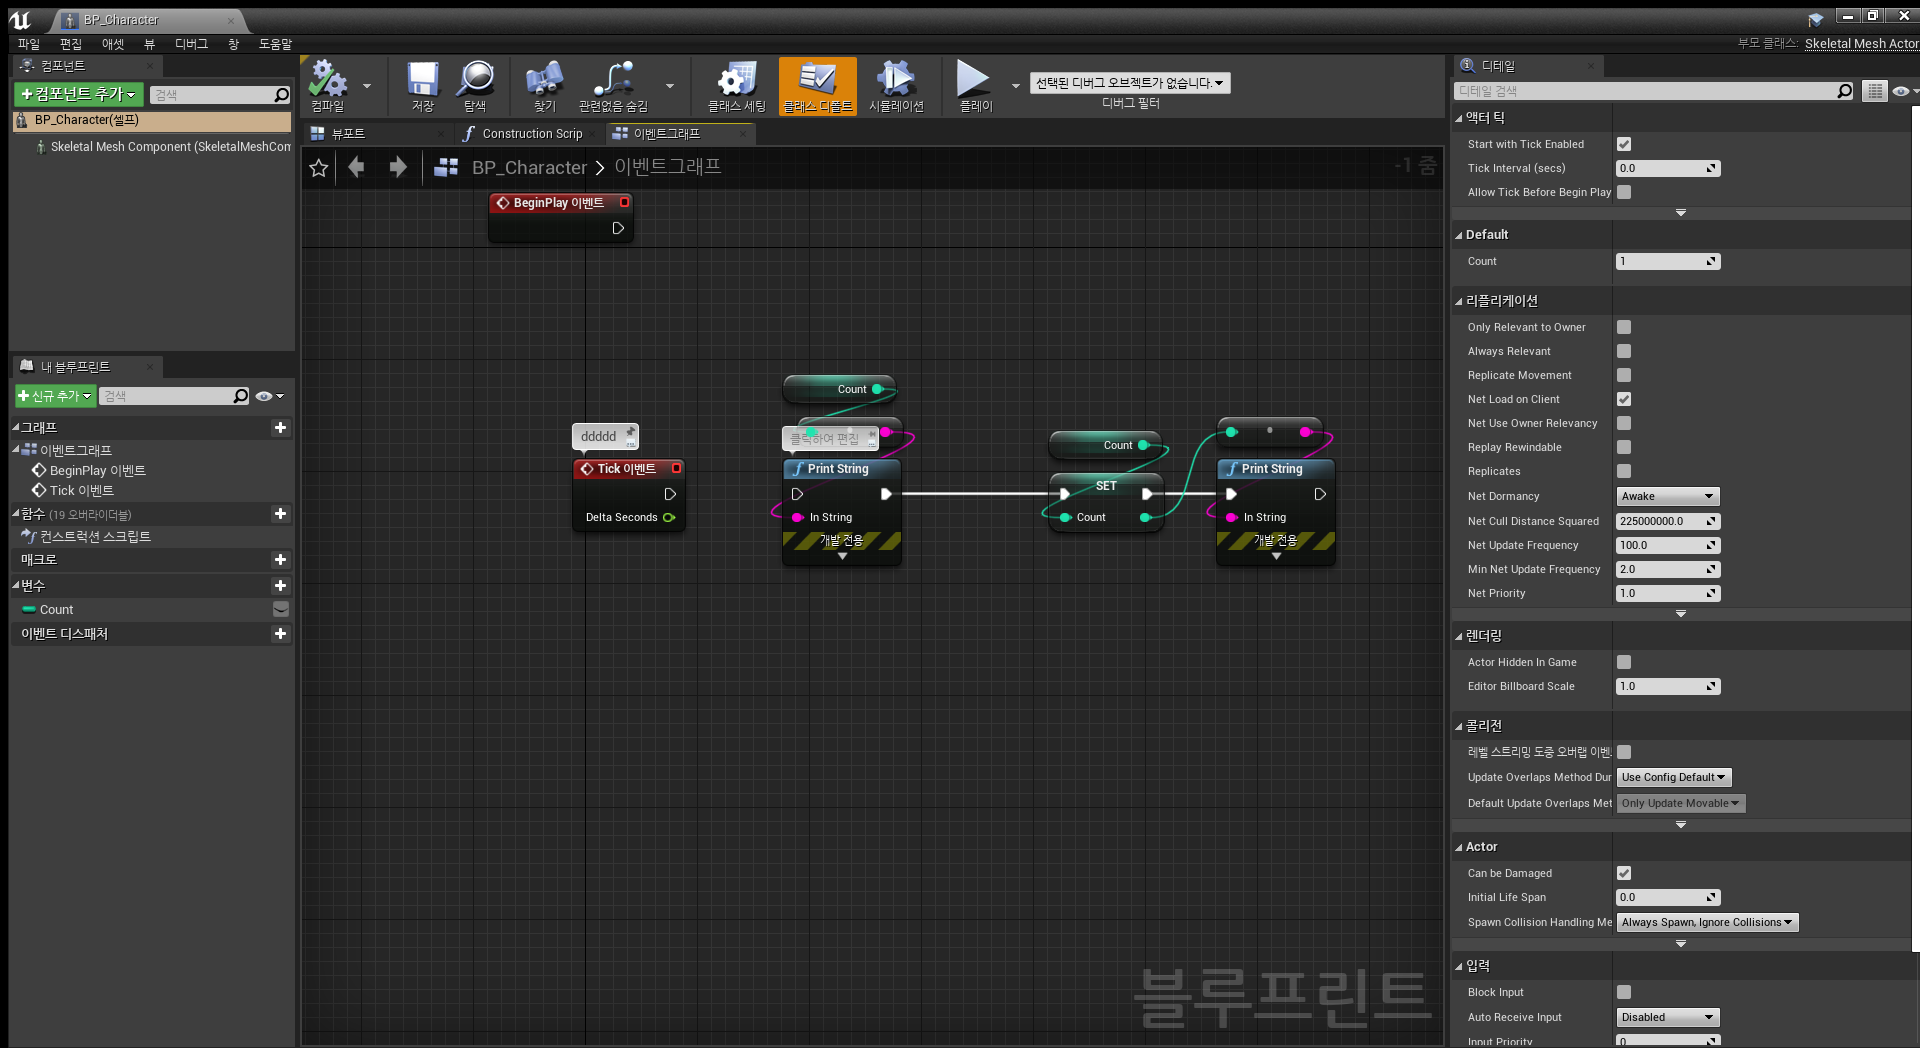Enable the Replicates checkbox
The width and height of the screenshot is (1920, 1048).
[x=1624, y=471]
